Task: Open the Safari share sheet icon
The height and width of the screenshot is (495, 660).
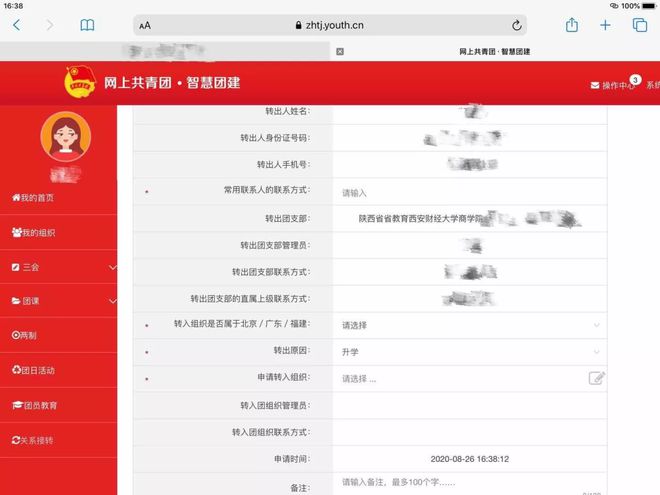Action: [572, 25]
